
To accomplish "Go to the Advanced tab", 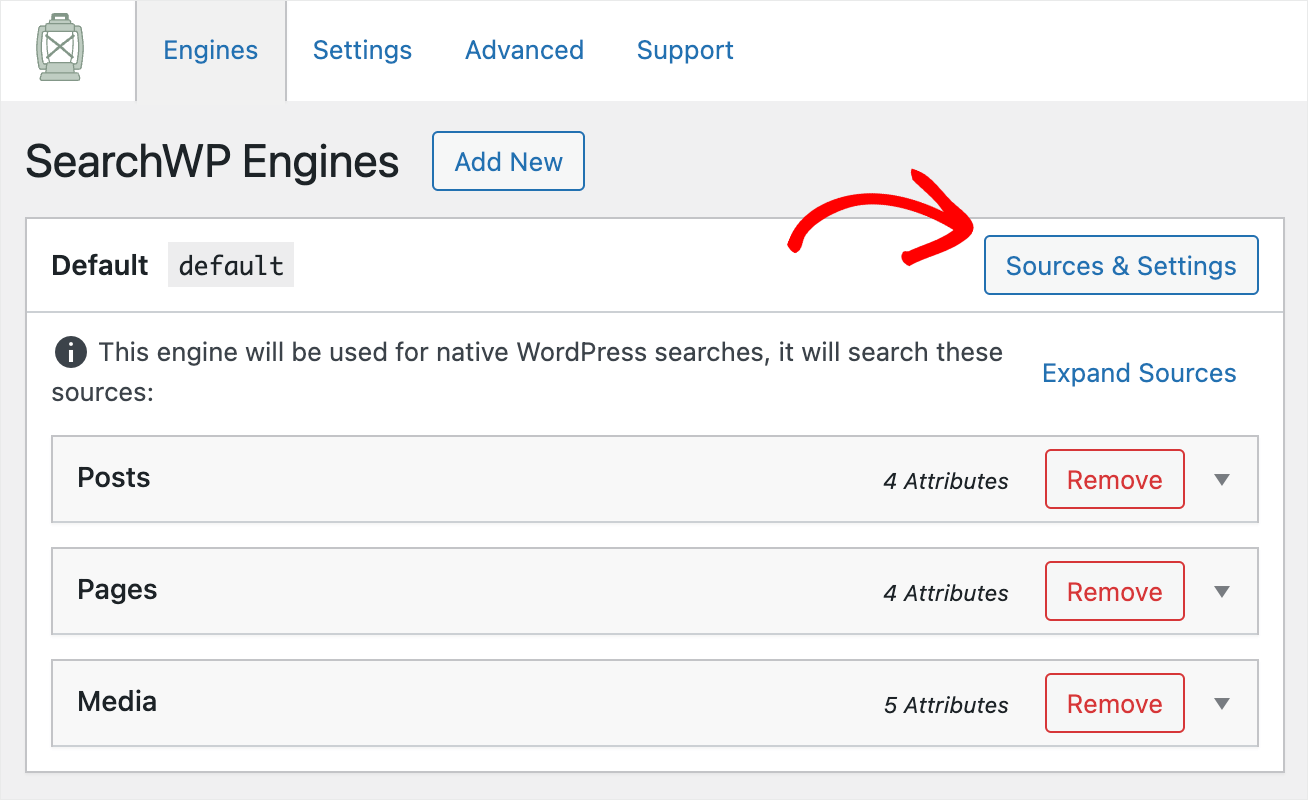I will pos(524,51).
